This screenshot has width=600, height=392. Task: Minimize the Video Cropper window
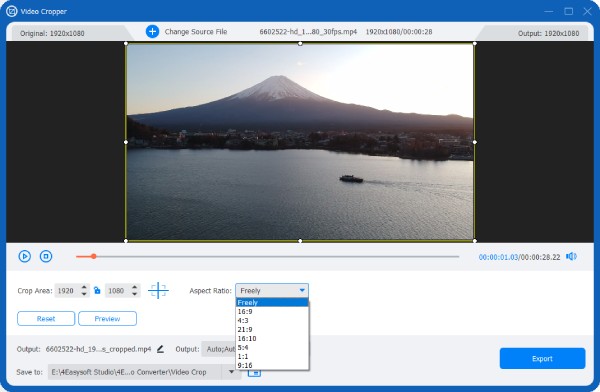click(549, 11)
